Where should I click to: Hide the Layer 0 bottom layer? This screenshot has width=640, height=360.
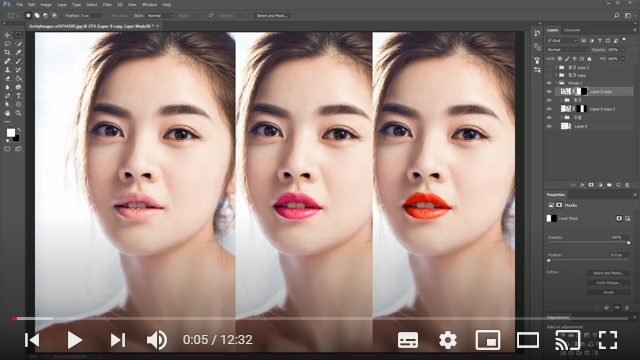(549, 127)
